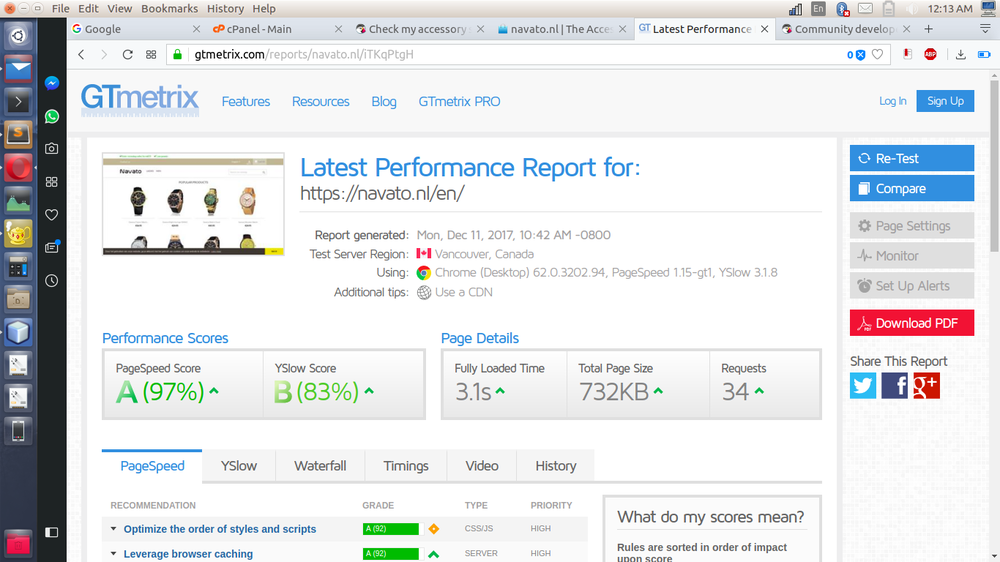Expand the Leverage browser caching row
This screenshot has width=1000, height=562.
click(114, 554)
